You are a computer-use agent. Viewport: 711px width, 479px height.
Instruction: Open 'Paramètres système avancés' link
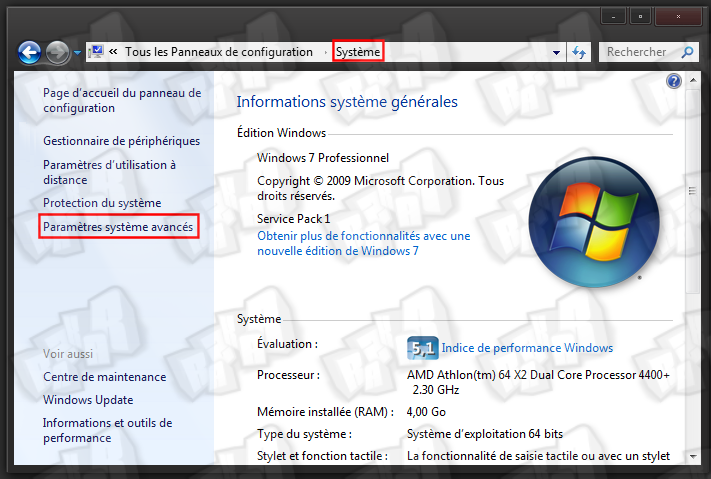118,227
